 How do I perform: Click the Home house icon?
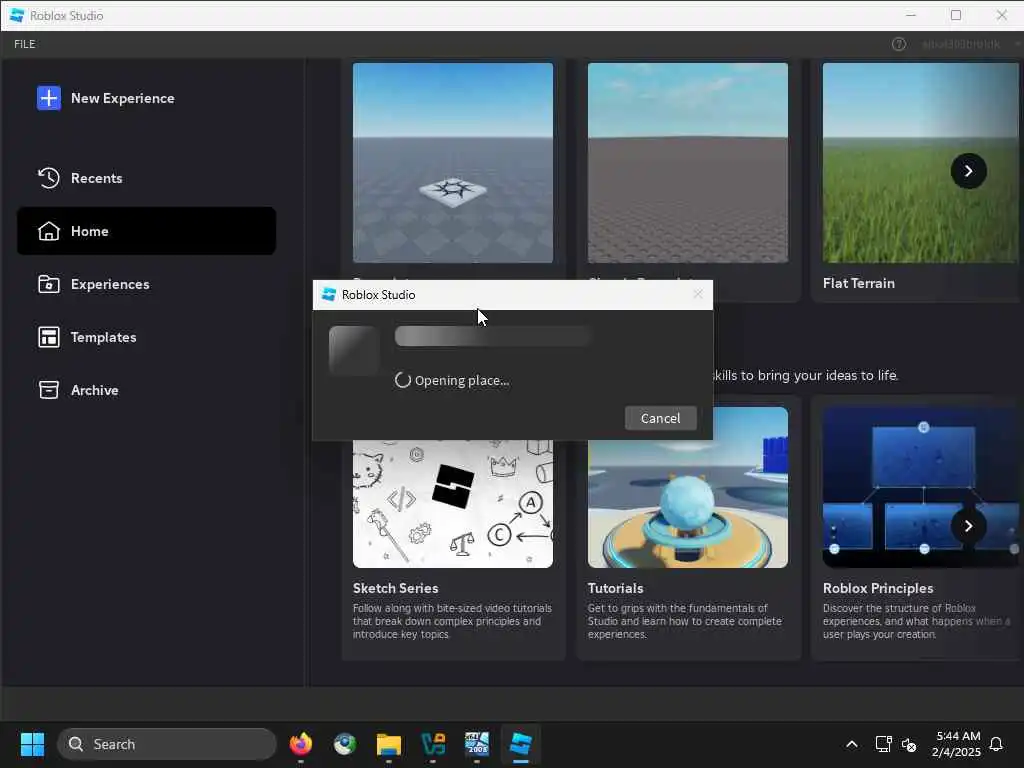click(x=49, y=231)
